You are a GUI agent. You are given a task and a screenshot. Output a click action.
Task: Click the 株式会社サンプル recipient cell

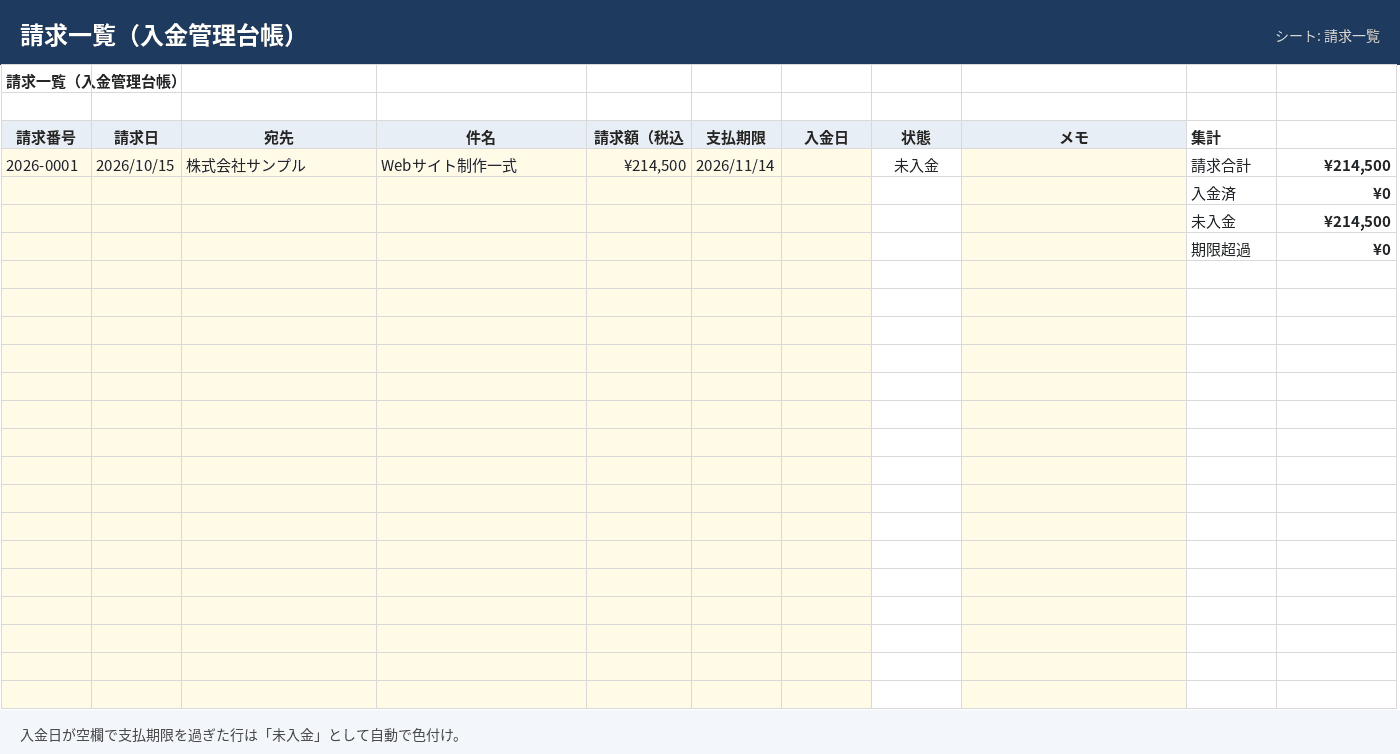pos(279,165)
